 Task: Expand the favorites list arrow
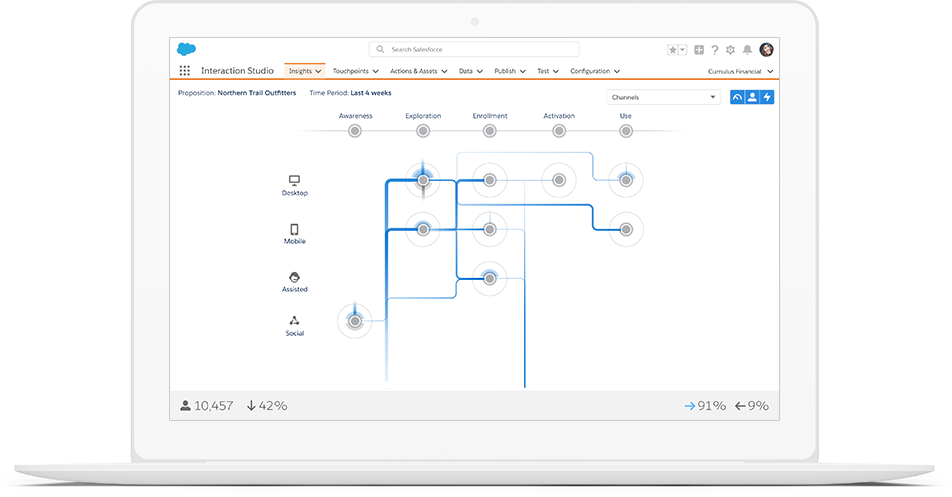point(683,50)
